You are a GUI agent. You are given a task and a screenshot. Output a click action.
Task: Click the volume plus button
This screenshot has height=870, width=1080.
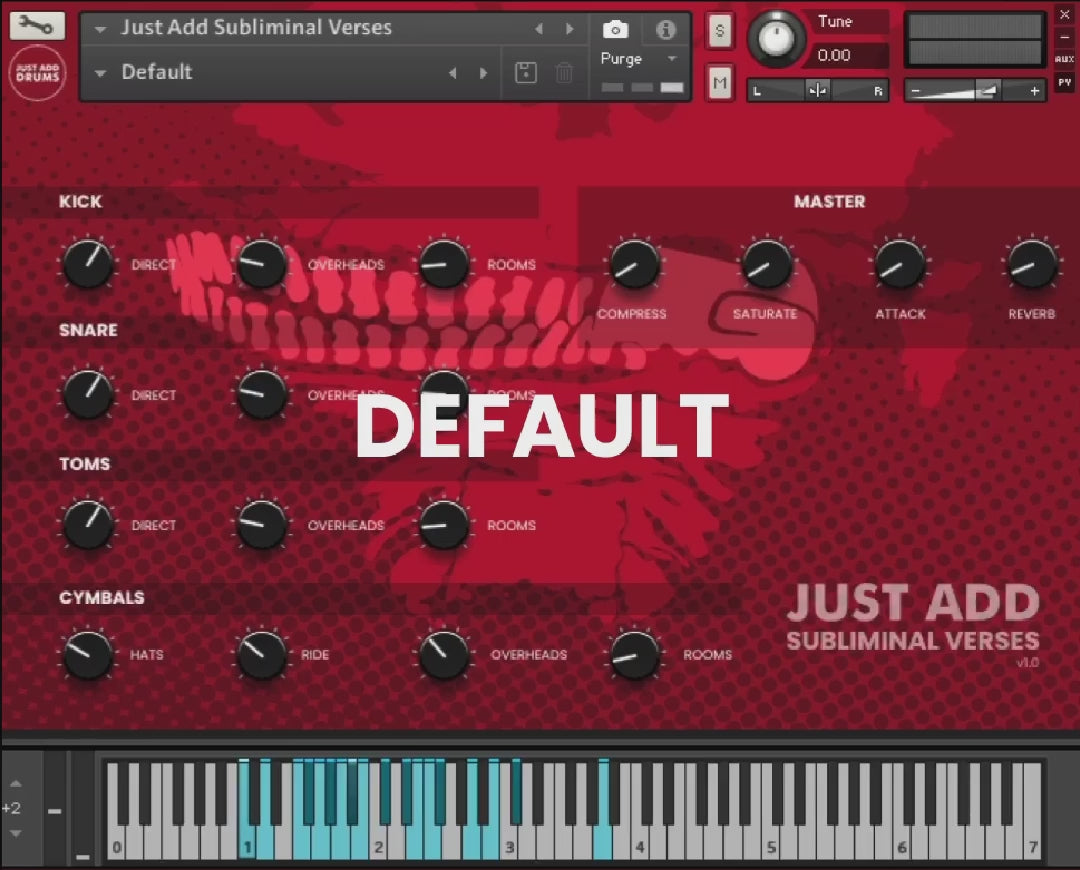[1035, 91]
